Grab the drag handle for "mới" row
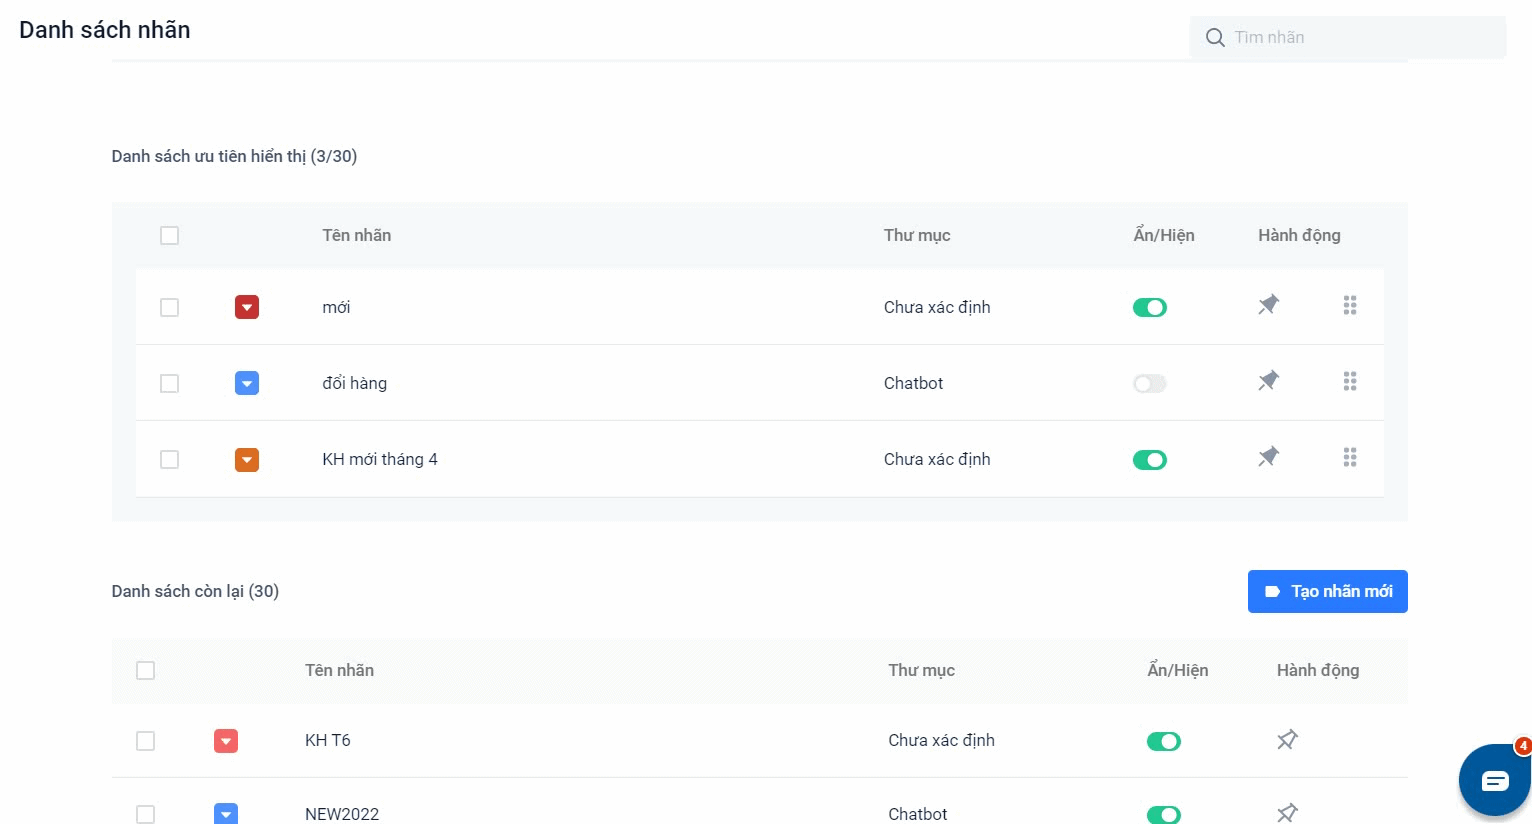The width and height of the screenshot is (1532, 824). point(1350,305)
